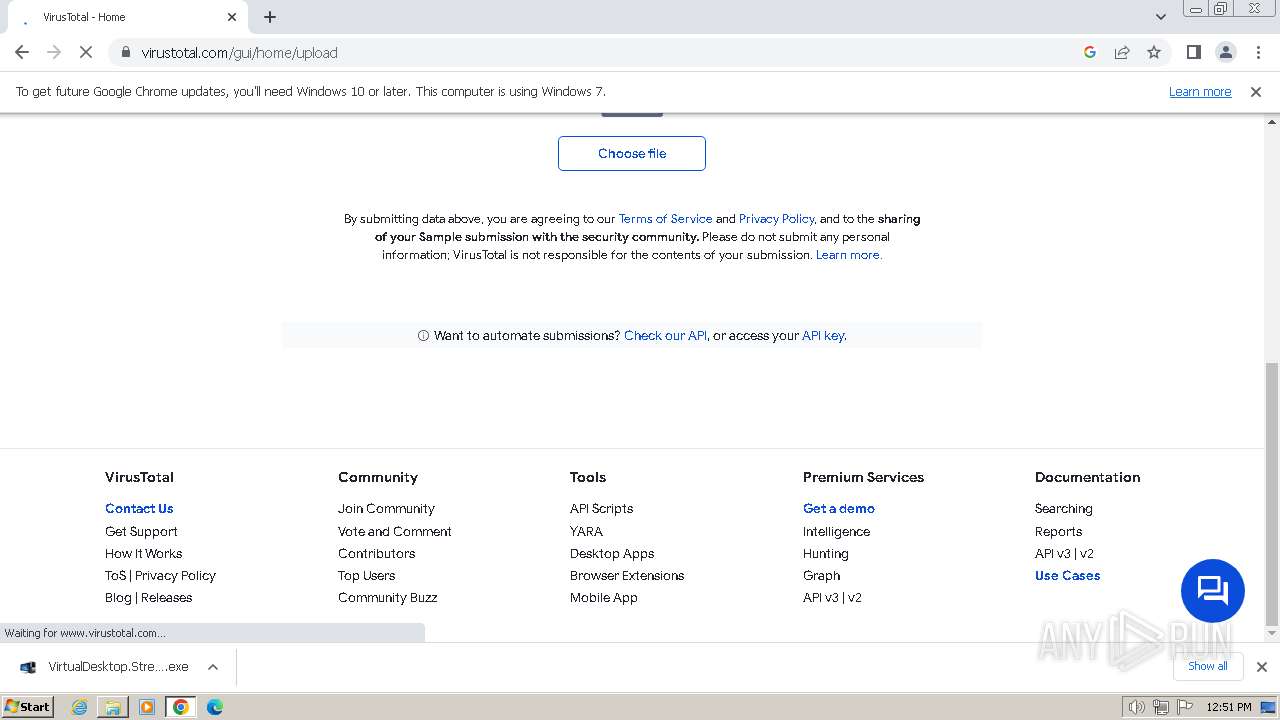1280x720 pixels.
Task: Click Learn more after submission notice
Action: (849, 254)
